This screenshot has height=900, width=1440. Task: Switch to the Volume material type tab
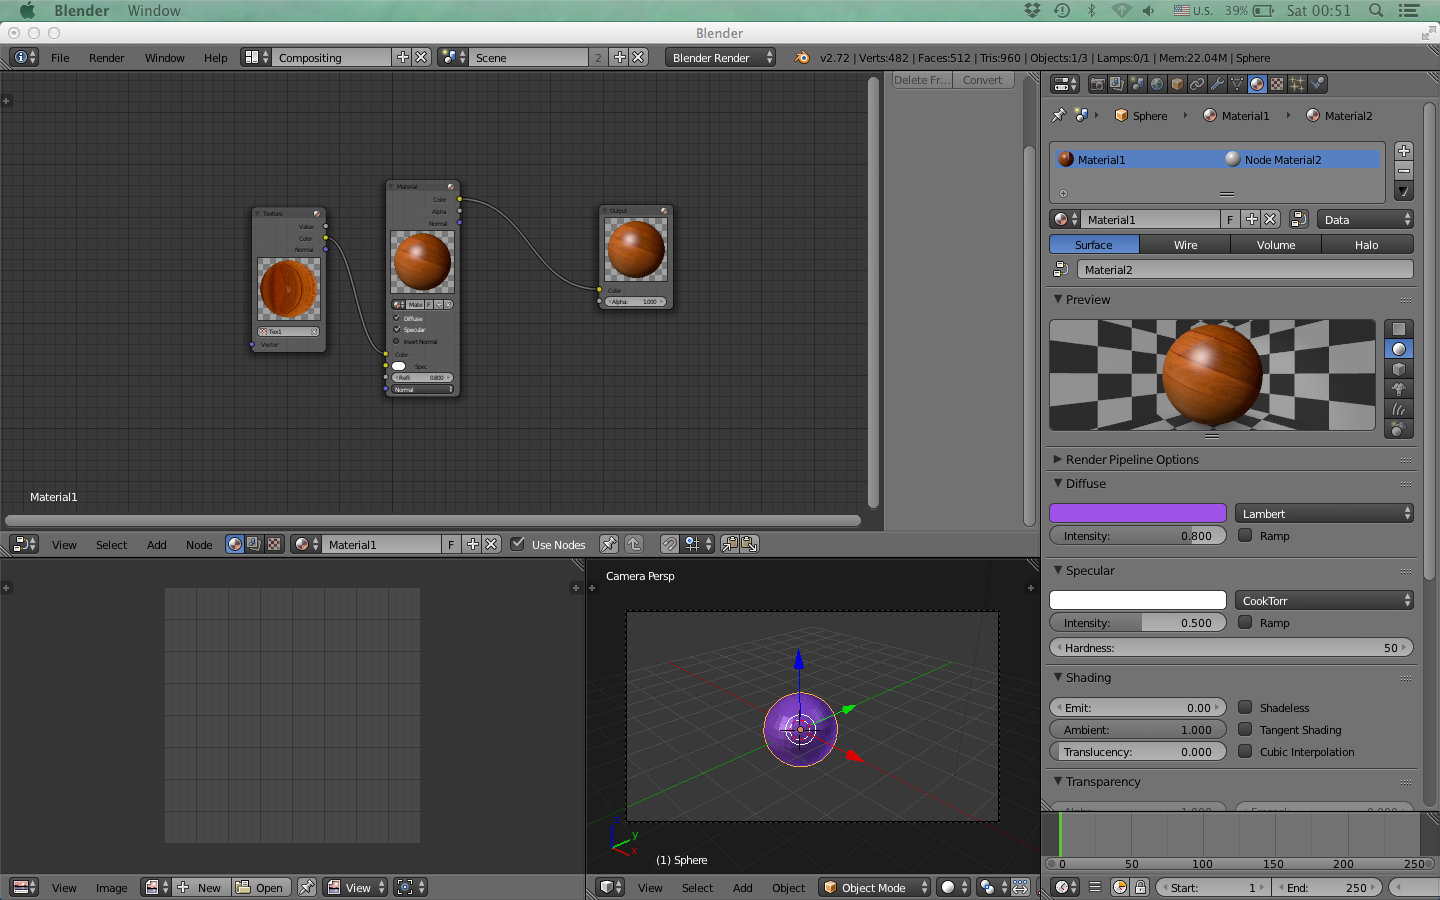click(1276, 244)
